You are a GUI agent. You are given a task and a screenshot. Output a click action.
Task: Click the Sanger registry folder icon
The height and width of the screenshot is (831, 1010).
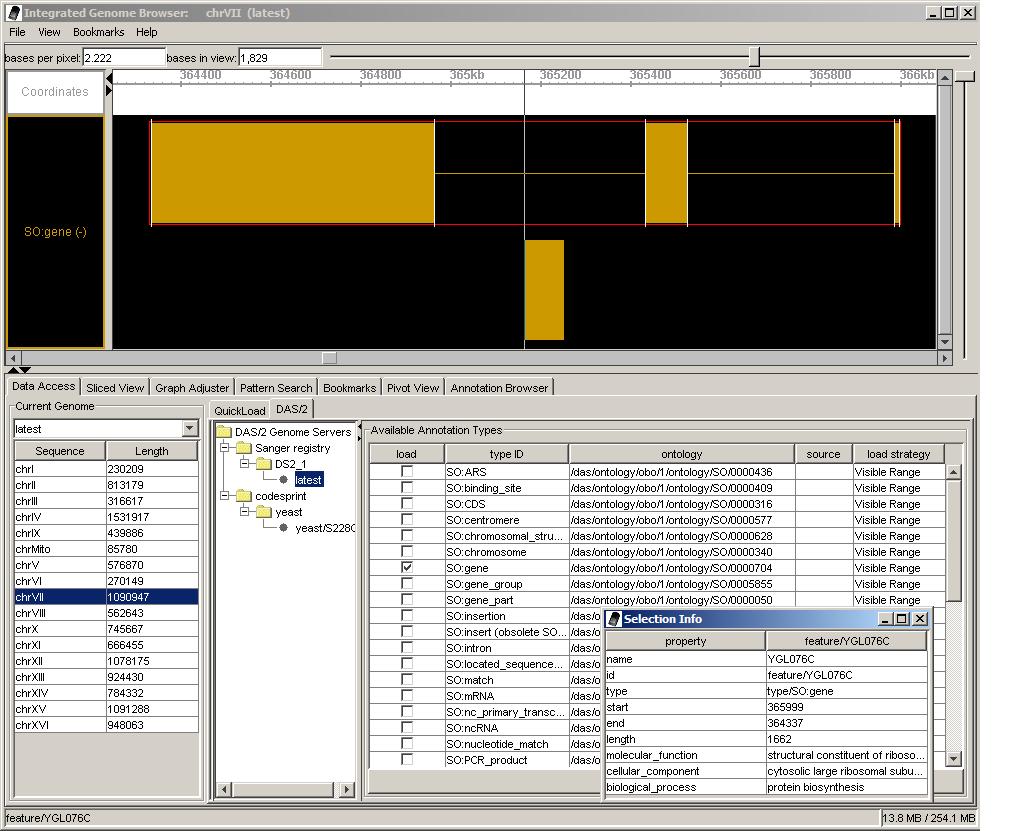(x=244, y=449)
